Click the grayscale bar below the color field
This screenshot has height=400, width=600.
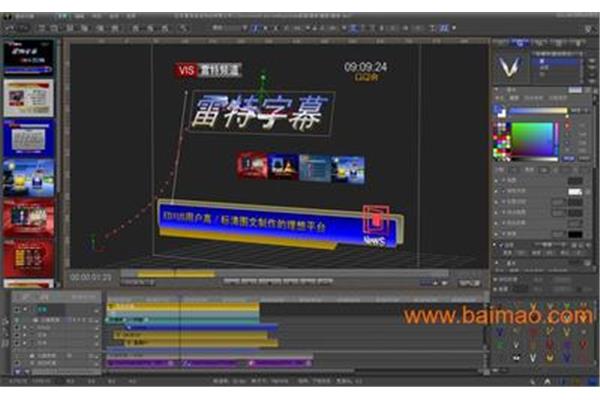(535, 159)
